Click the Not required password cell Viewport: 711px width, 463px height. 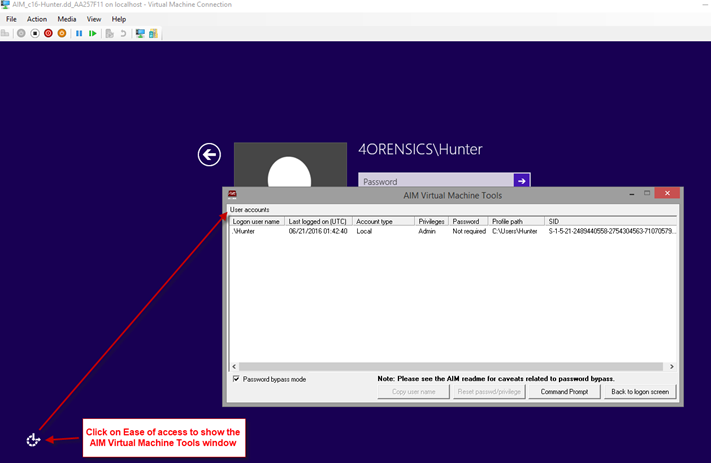469,231
